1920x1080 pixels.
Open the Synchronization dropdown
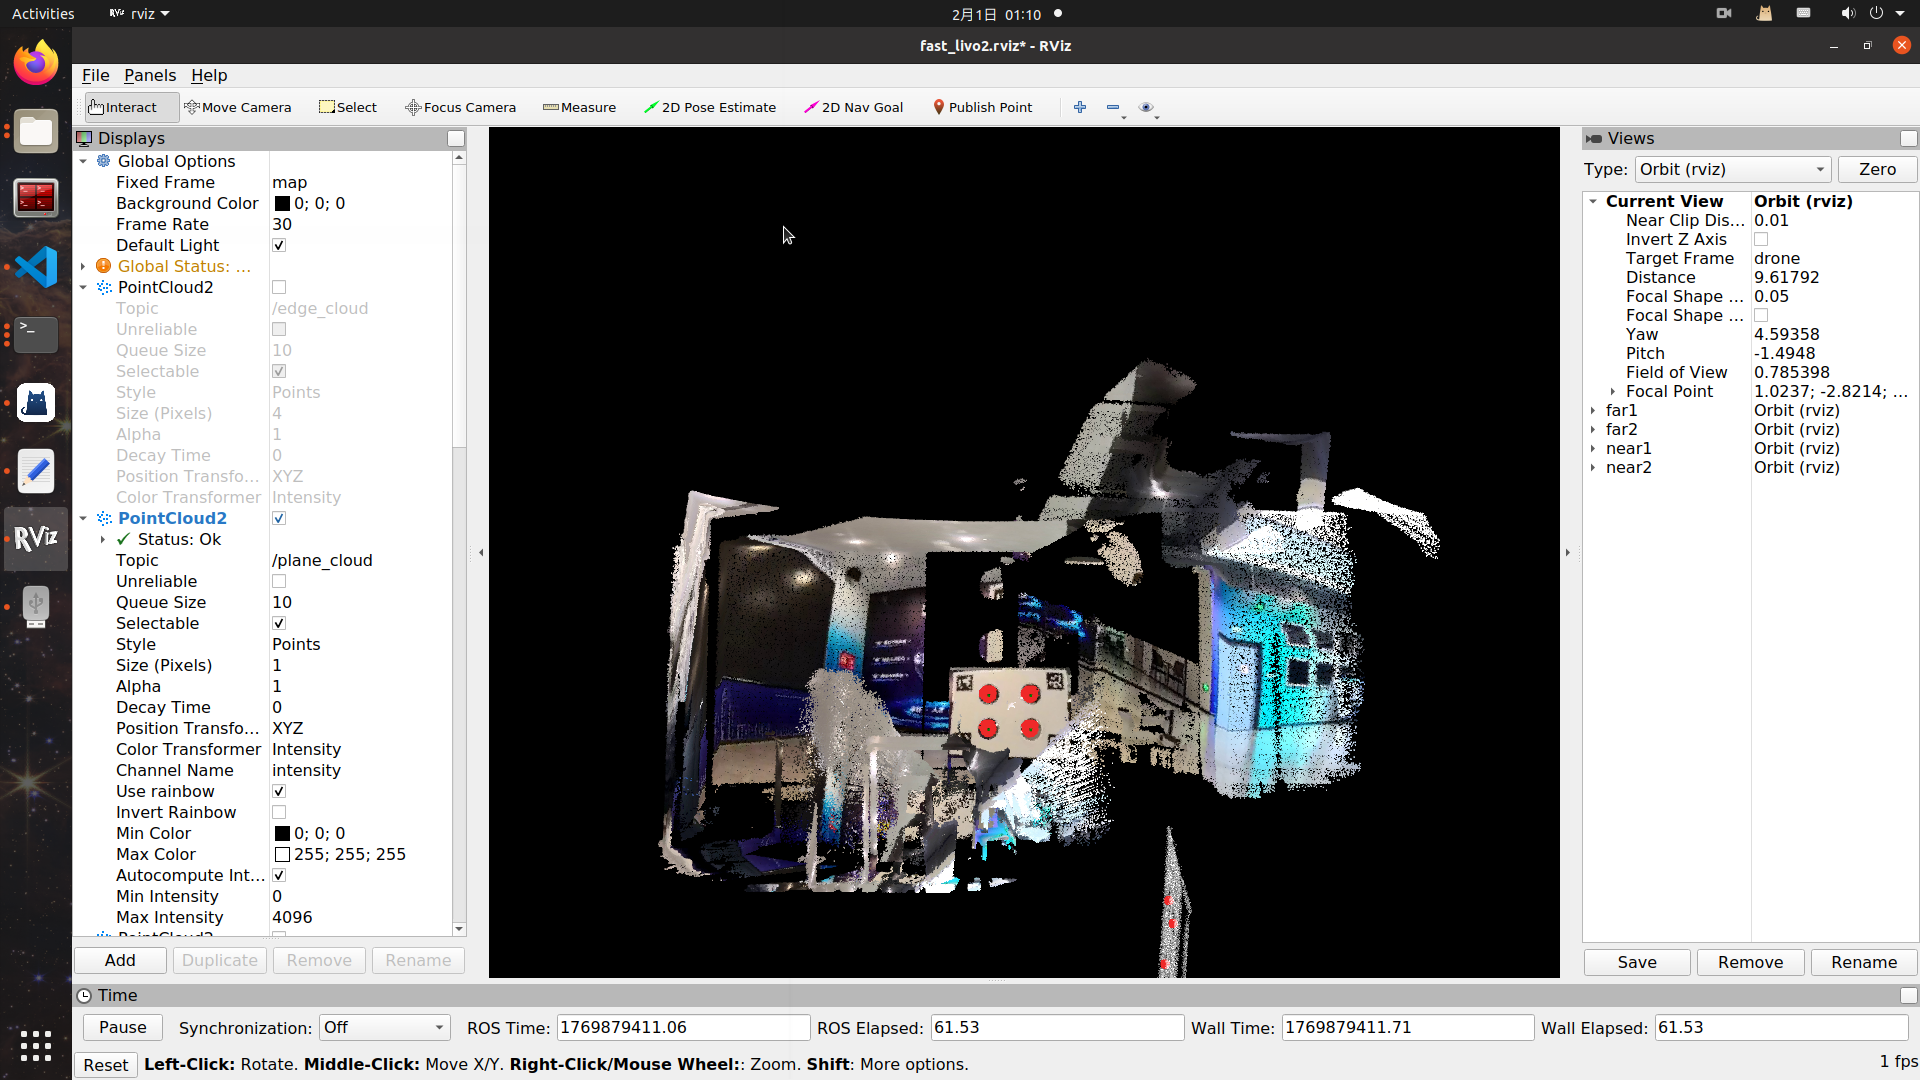(384, 1027)
